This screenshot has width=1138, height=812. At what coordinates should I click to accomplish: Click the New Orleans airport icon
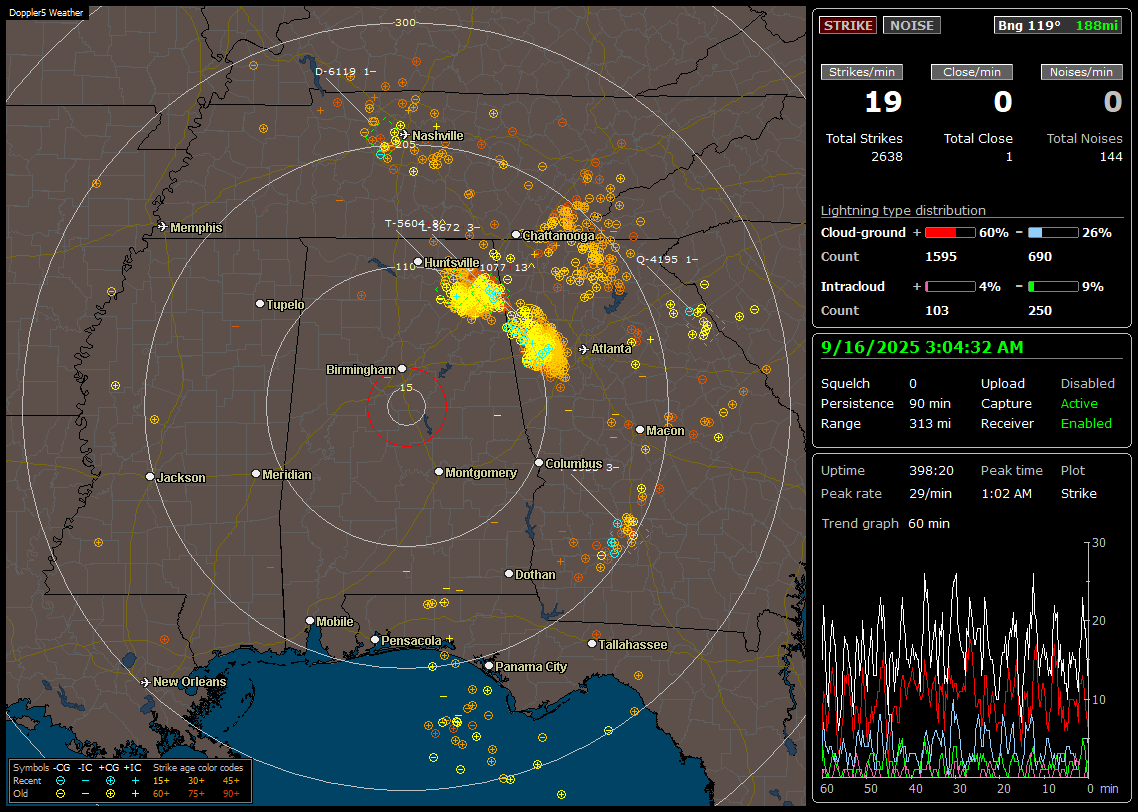point(146,682)
